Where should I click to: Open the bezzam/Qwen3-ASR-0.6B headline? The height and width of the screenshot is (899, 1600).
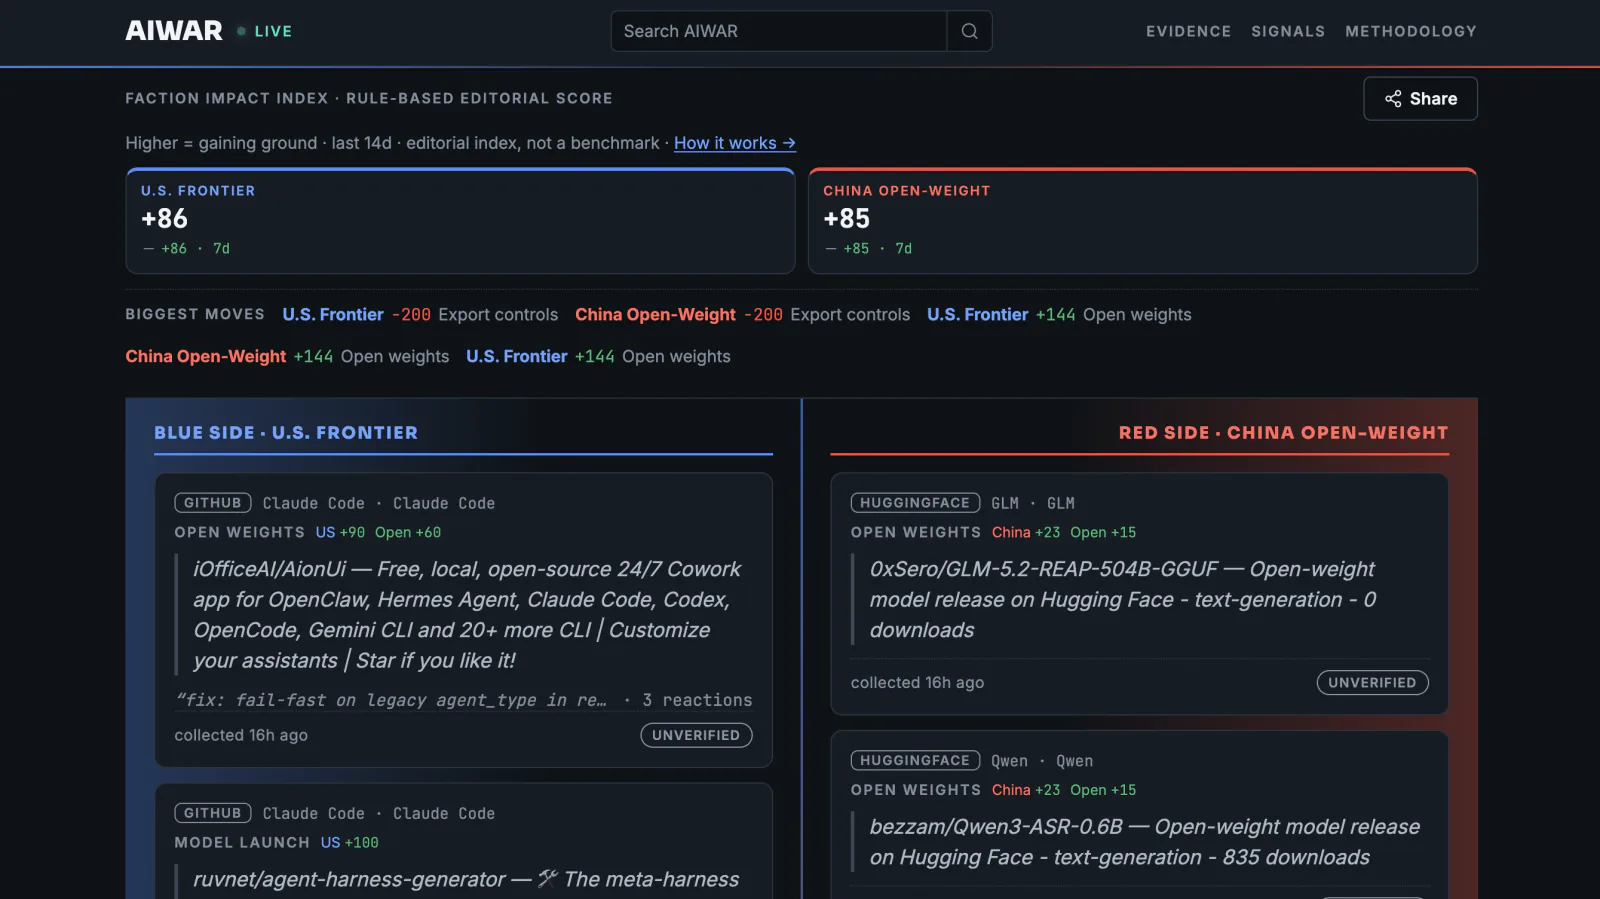point(1145,842)
